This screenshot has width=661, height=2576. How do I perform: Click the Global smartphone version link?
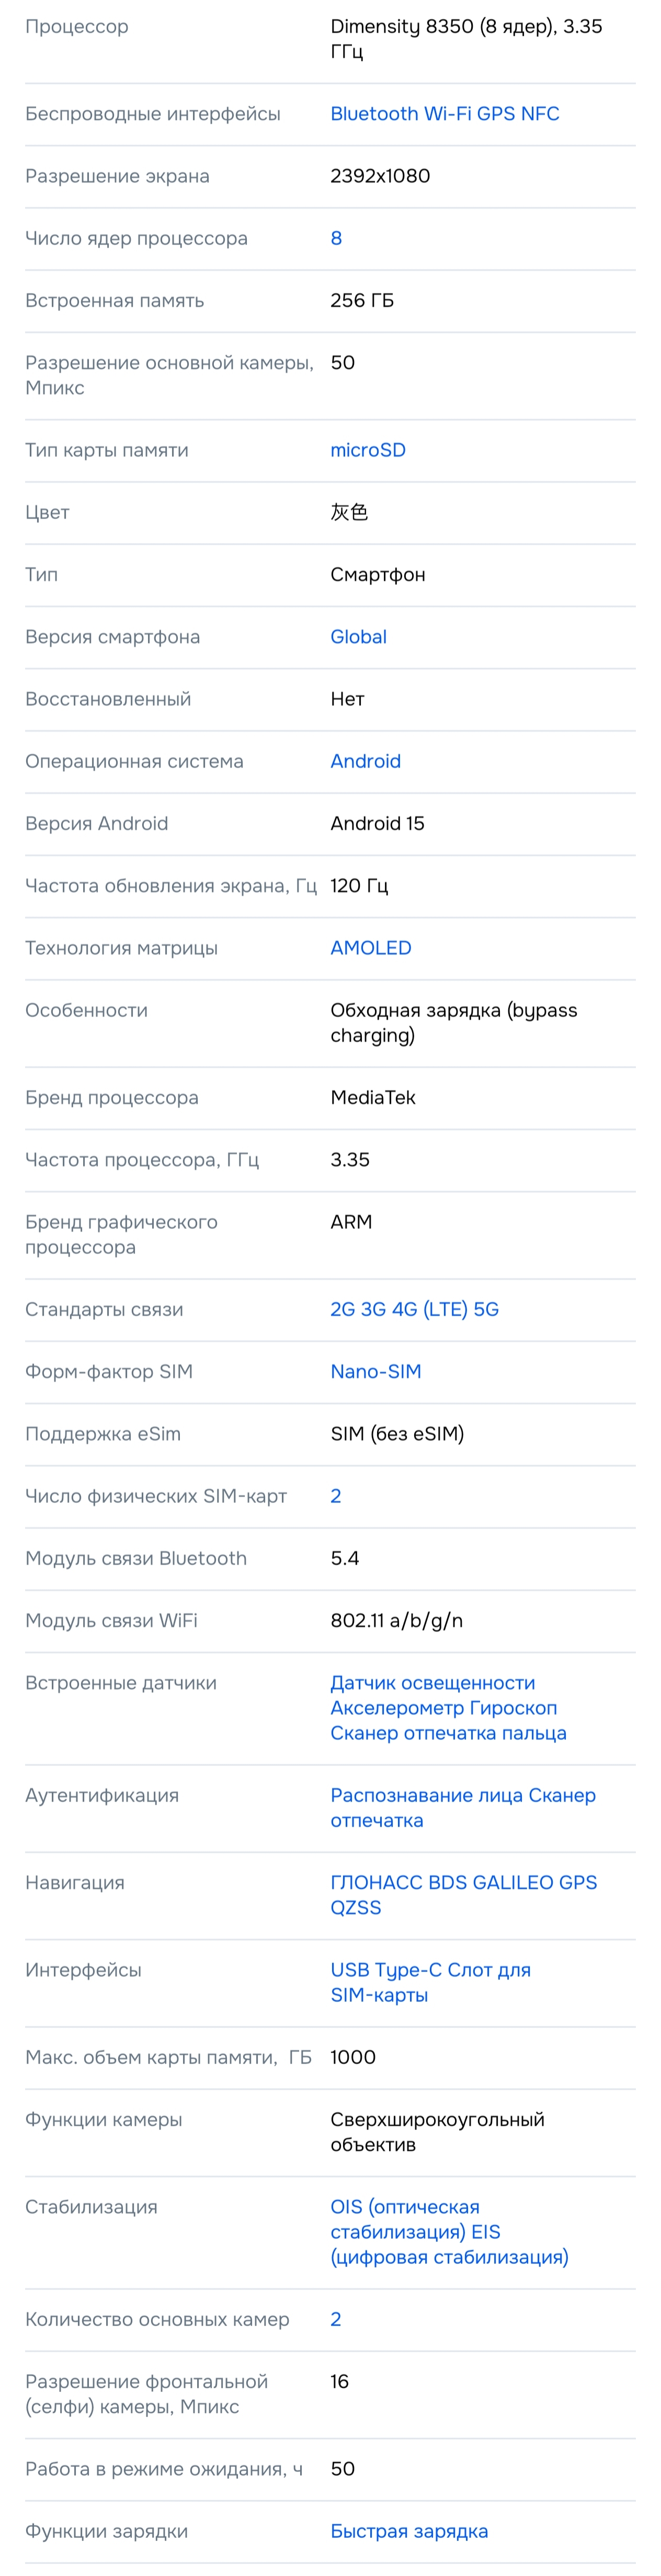[358, 637]
